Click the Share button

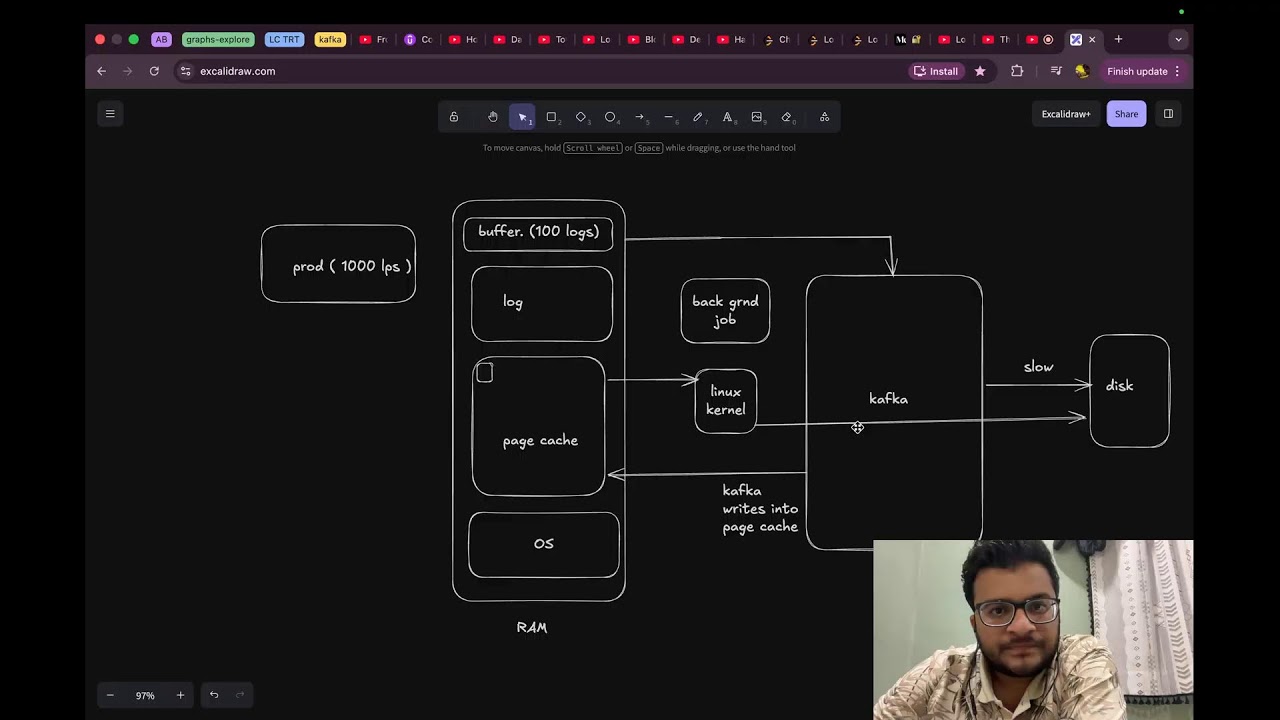click(x=1126, y=114)
